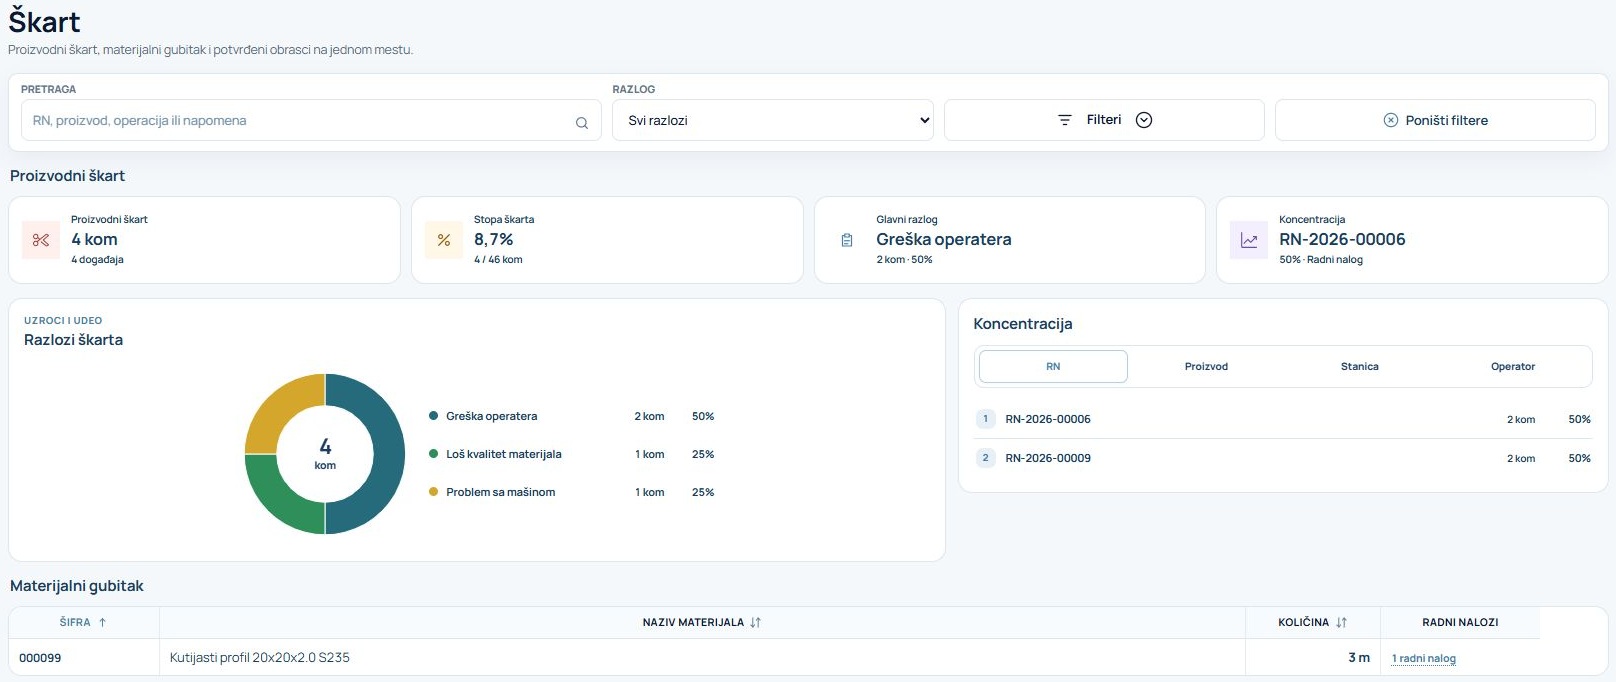This screenshot has width=1616, height=682.
Task: Click the percent icon on Stopa škarta card
Action: point(444,240)
